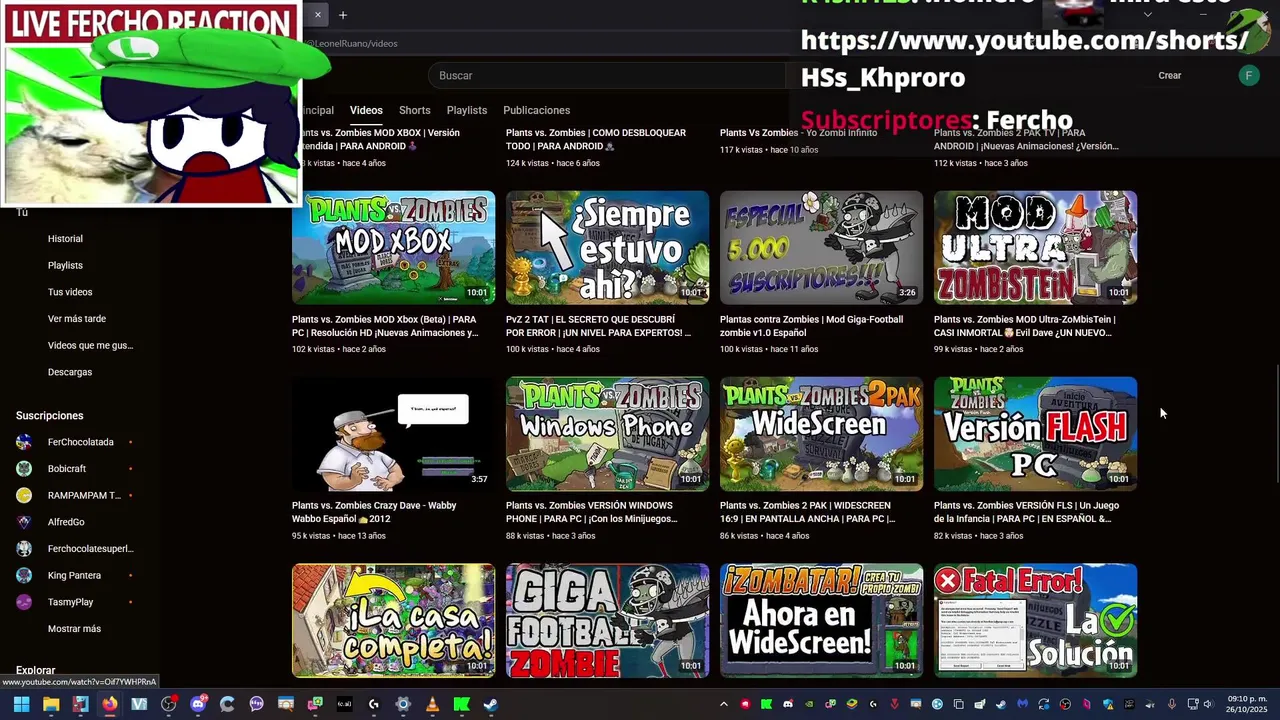Image resolution: width=1280 pixels, height=720 pixels.
Task: Open Discord taskbar icon with notification badge
Action: pos(198,704)
